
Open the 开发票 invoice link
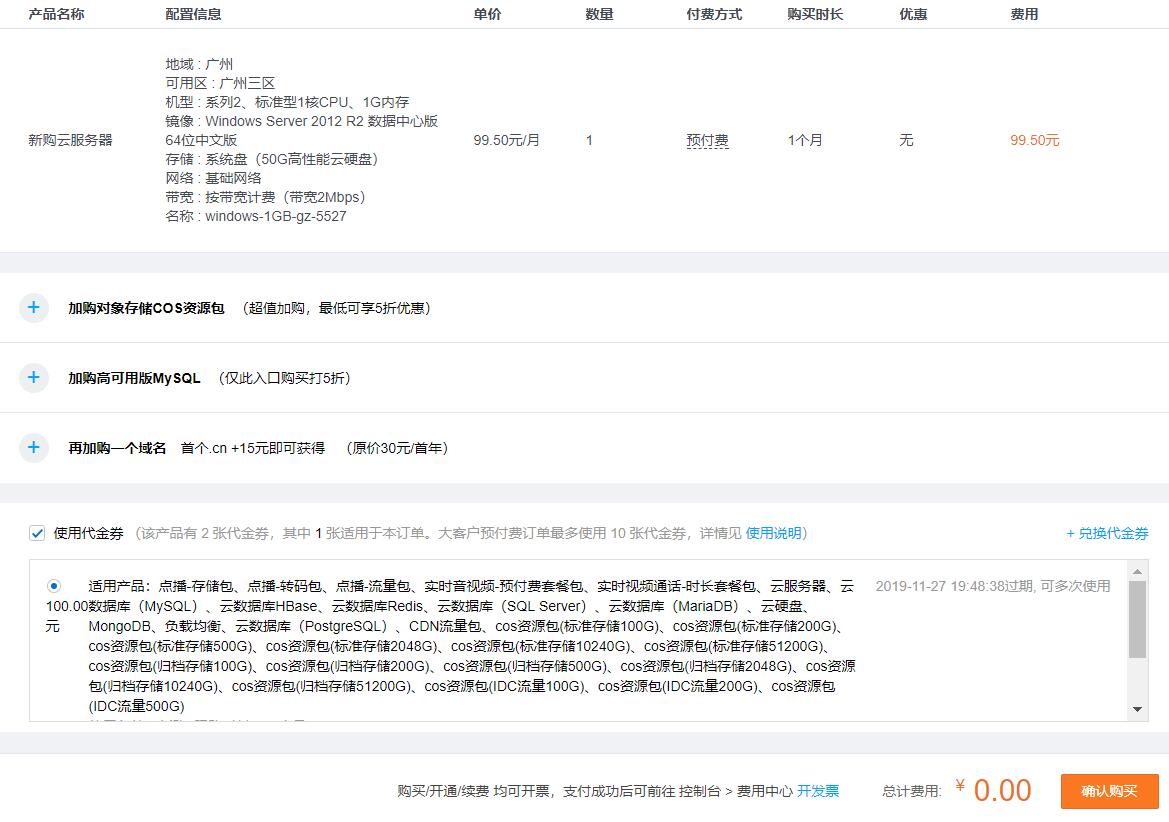[819, 790]
